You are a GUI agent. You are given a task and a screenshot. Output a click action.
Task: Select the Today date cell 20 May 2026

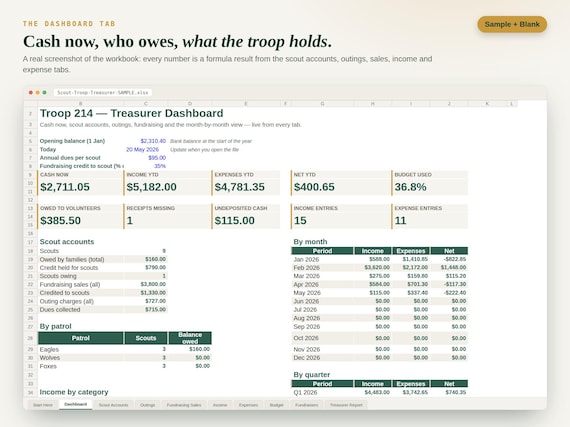142,149
